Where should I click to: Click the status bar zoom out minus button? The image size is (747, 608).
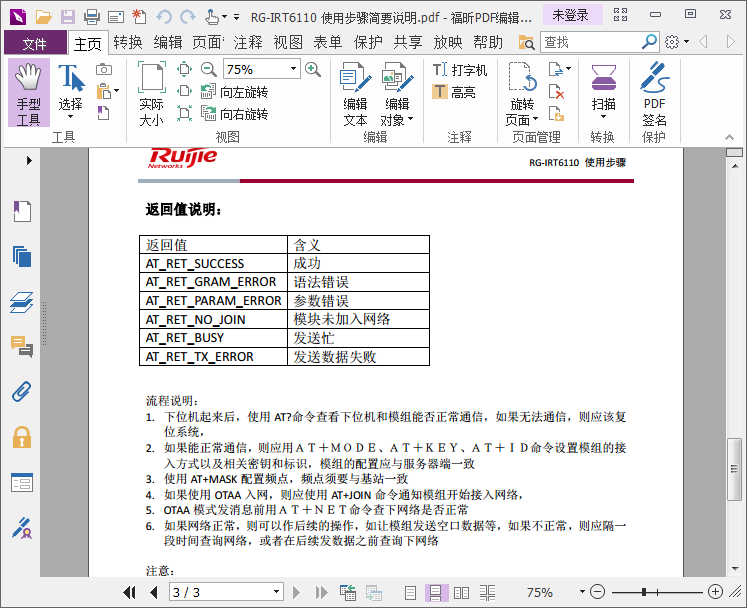click(597, 592)
